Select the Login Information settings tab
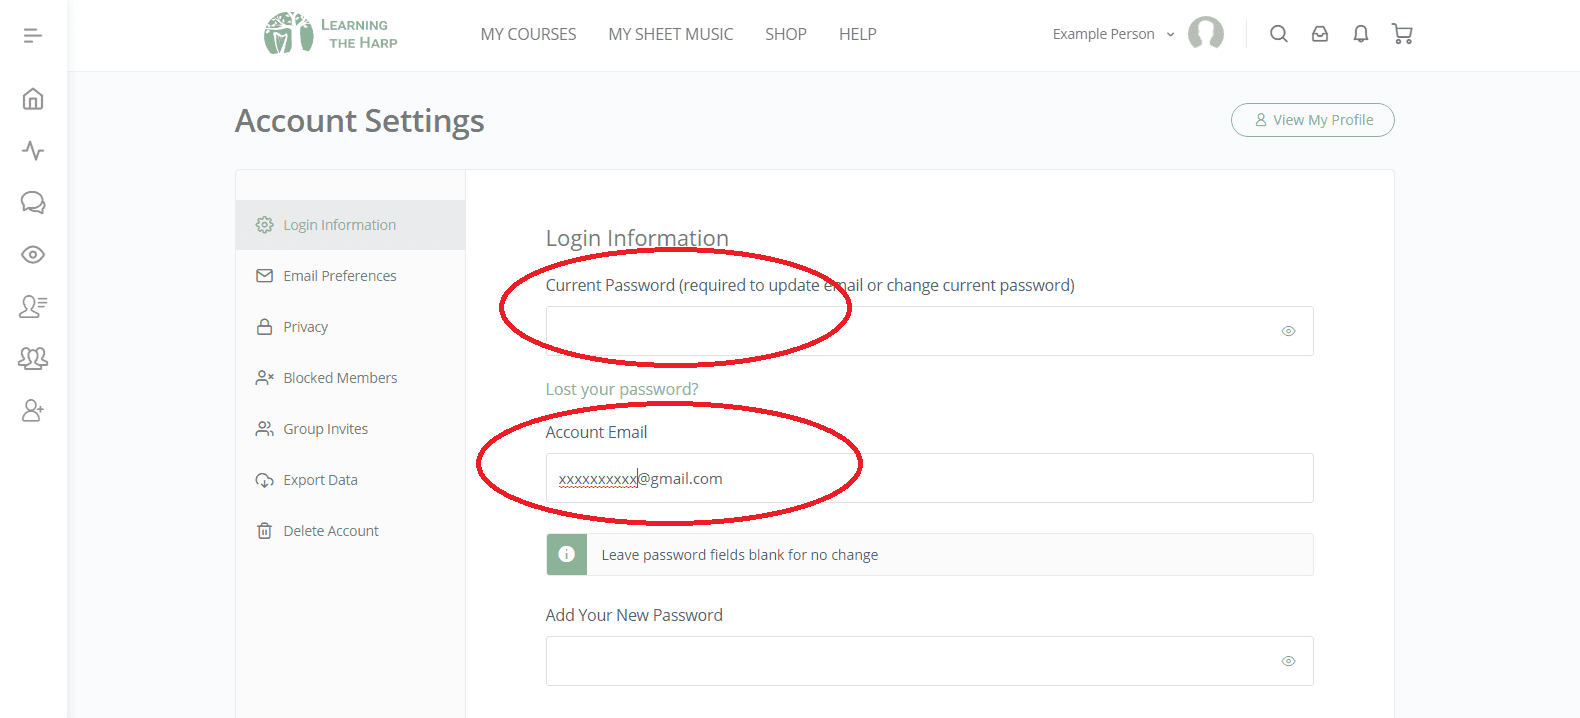Screen dimensions: 1580x718 coord(350,225)
